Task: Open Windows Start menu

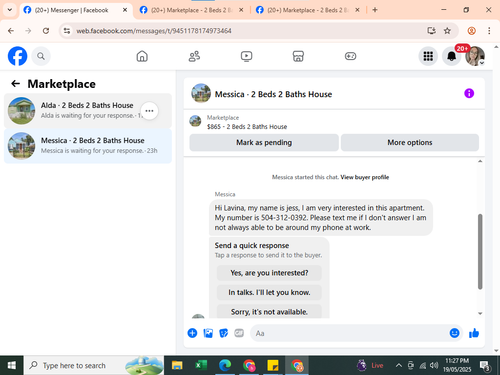Action: [12, 365]
